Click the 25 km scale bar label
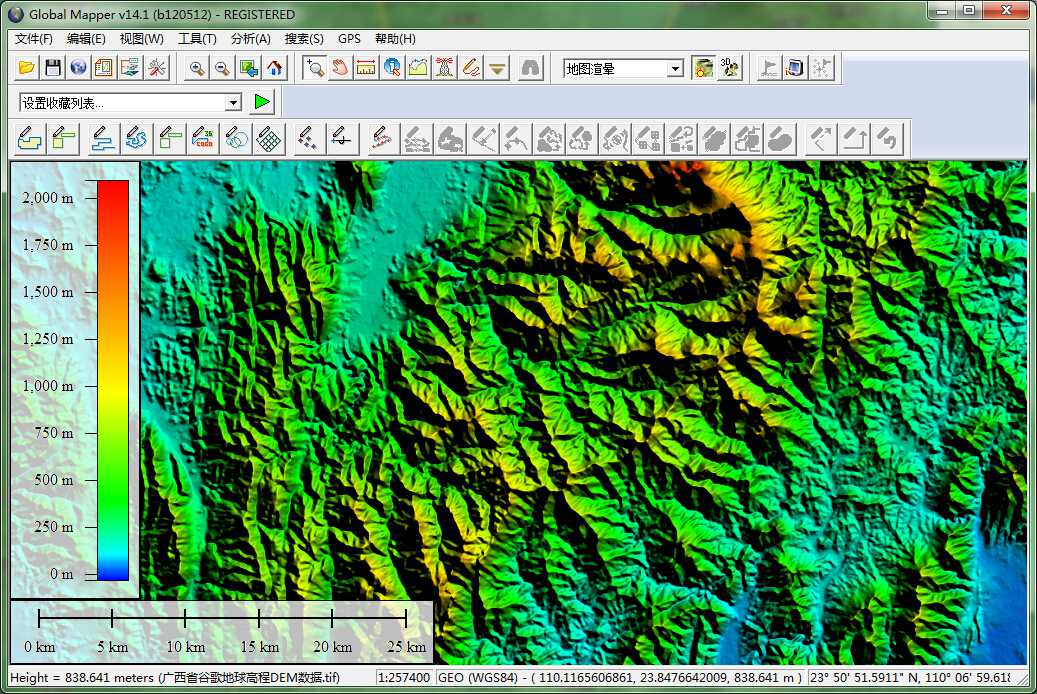Screen dimensions: 1037x694 click(x=406, y=646)
